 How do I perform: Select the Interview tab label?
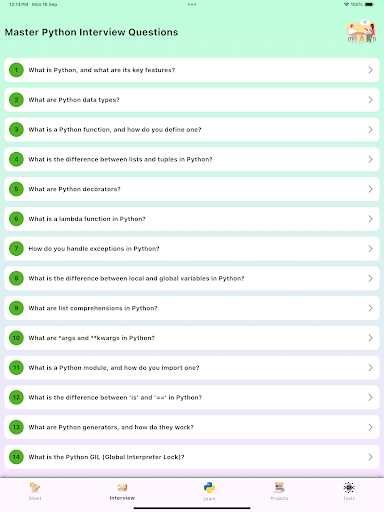tap(122, 498)
